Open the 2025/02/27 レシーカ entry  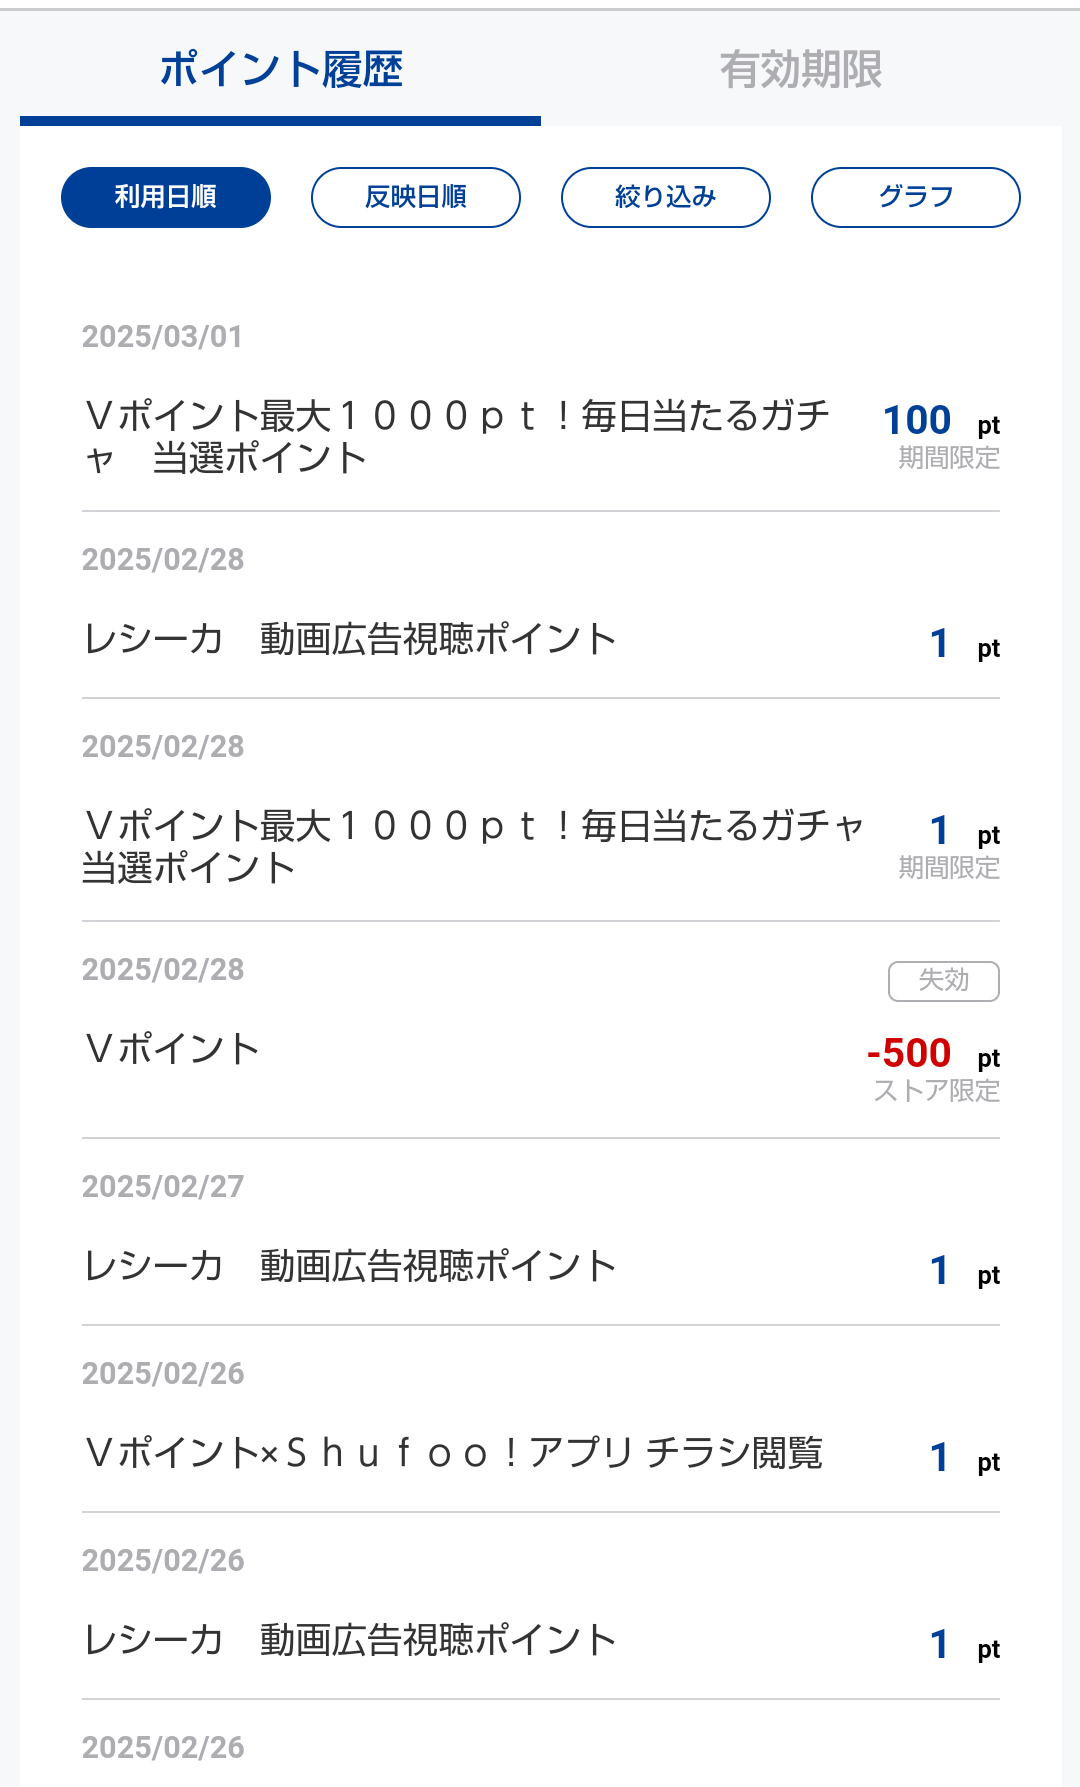click(350, 1267)
